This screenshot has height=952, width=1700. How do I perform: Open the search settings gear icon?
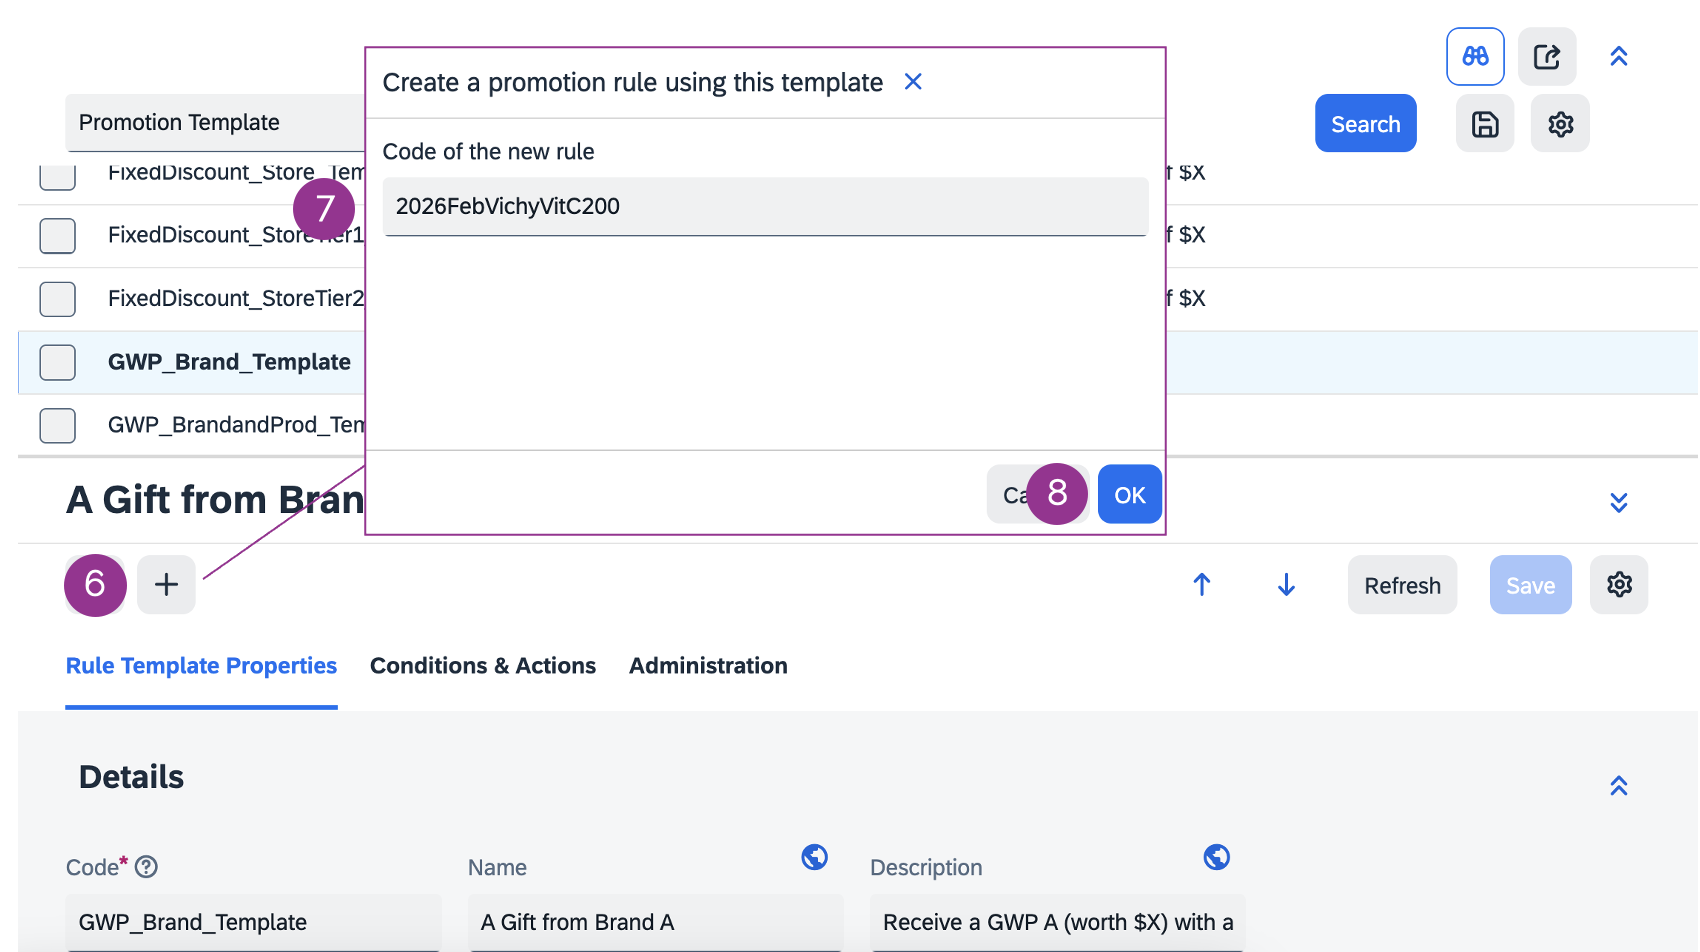[x=1560, y=124]
